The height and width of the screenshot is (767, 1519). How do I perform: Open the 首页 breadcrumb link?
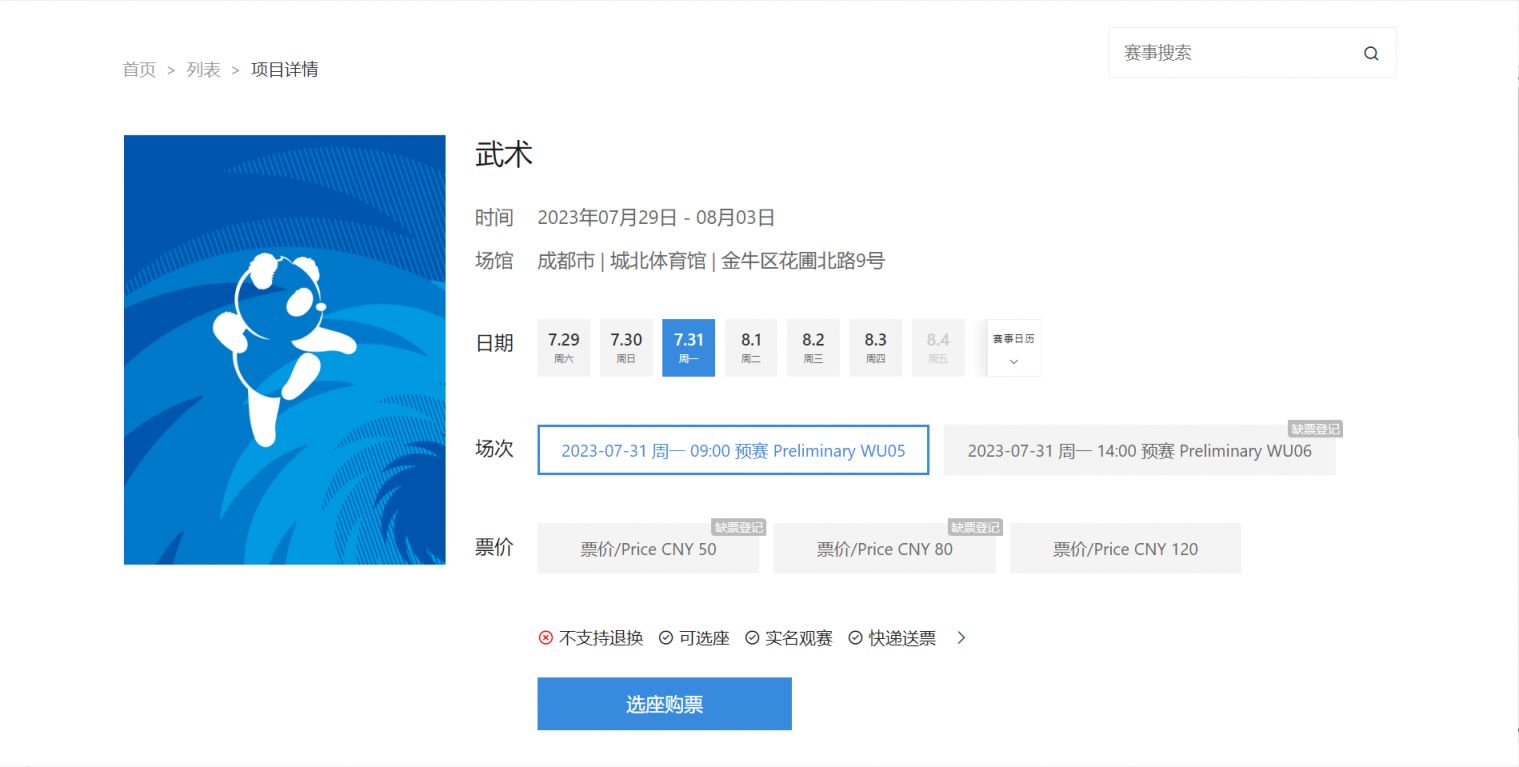(x=138, y=69)
